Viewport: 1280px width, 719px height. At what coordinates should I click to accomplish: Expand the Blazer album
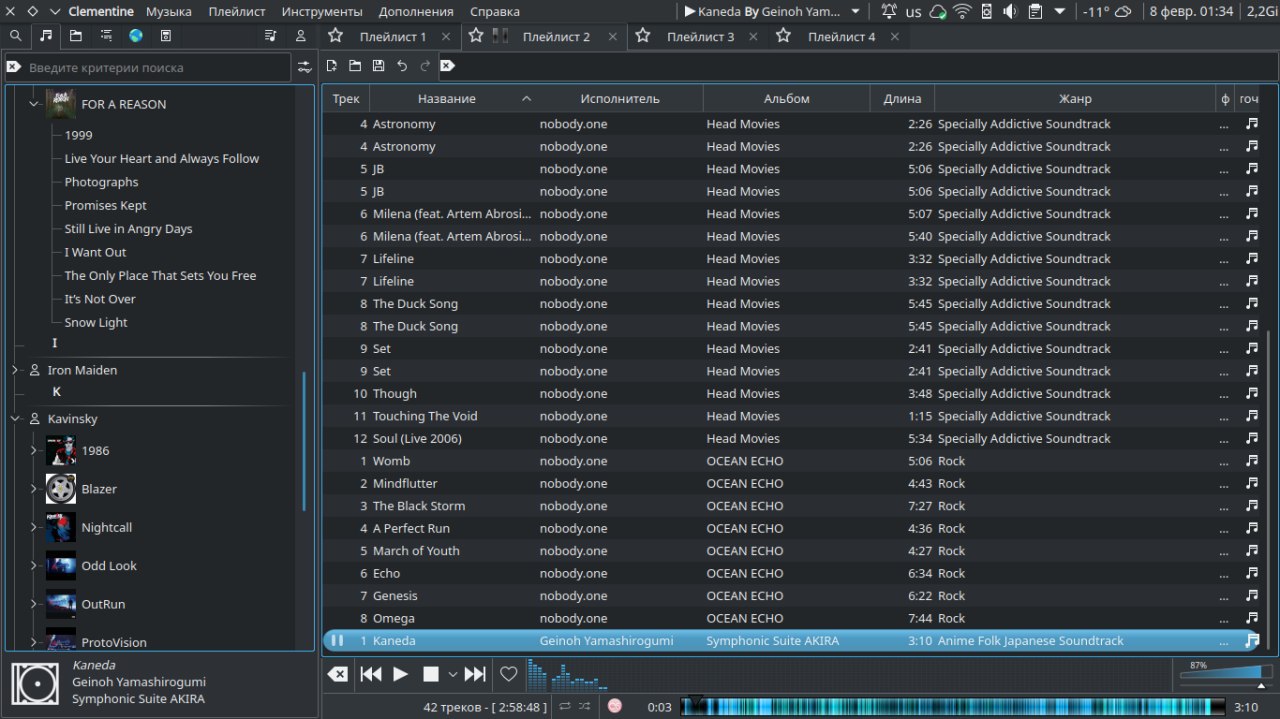(33, 489)
